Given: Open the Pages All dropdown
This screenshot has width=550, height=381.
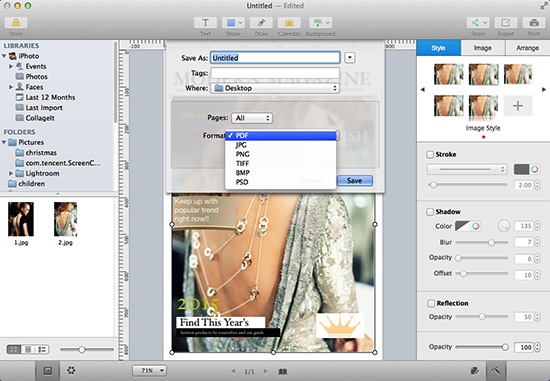Looking at the screenshot, I should coord(251,118).
